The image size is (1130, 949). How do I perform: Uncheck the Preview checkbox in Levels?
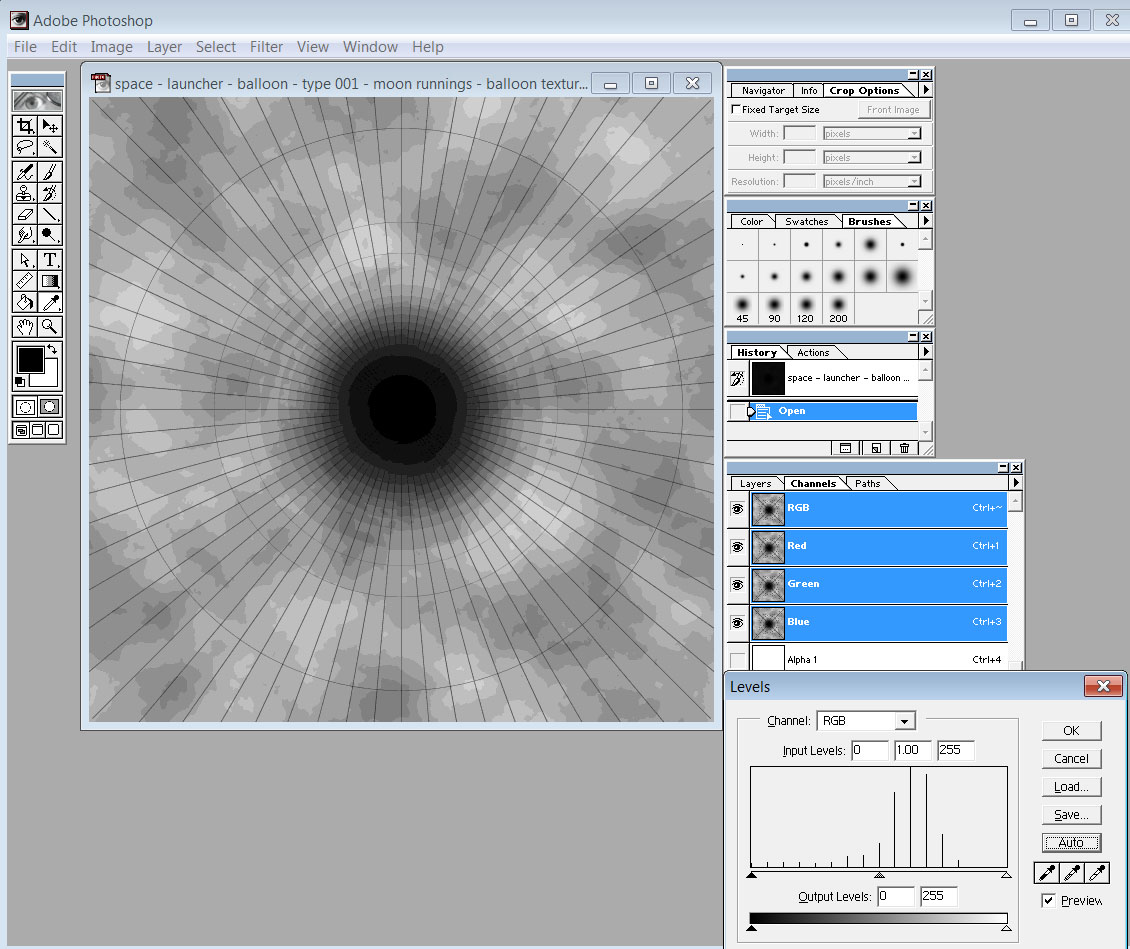click(x=1048, y=900)
